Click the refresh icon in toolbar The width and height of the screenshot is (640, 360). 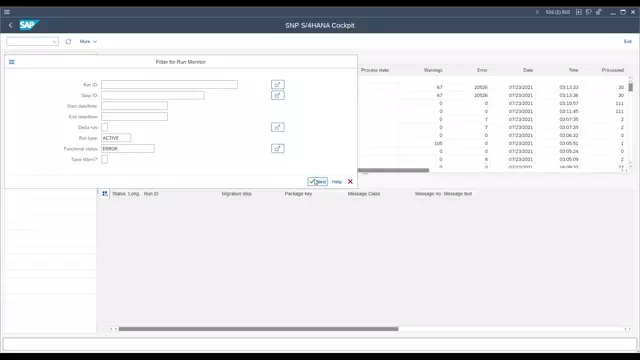(68, 41)
